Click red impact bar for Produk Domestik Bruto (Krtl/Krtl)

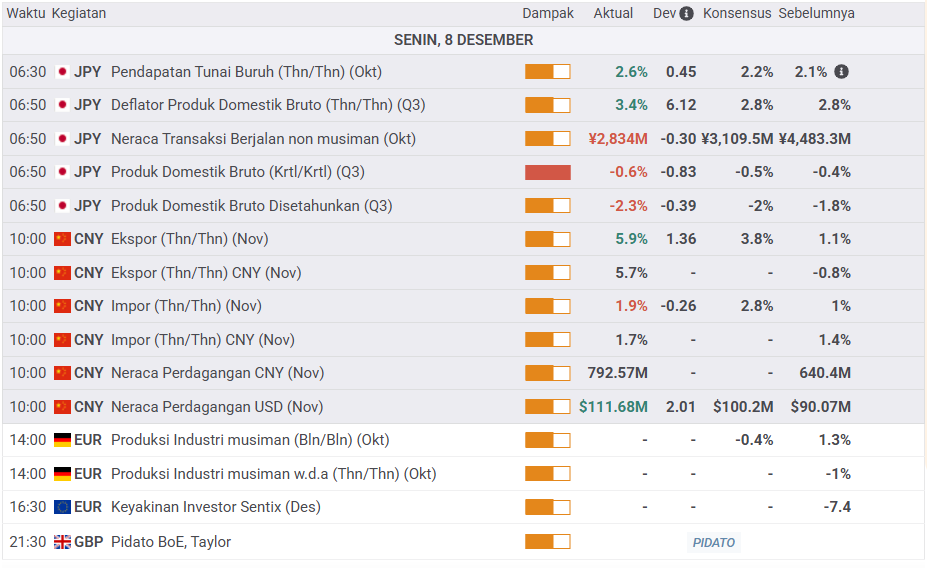pos(547,172)
